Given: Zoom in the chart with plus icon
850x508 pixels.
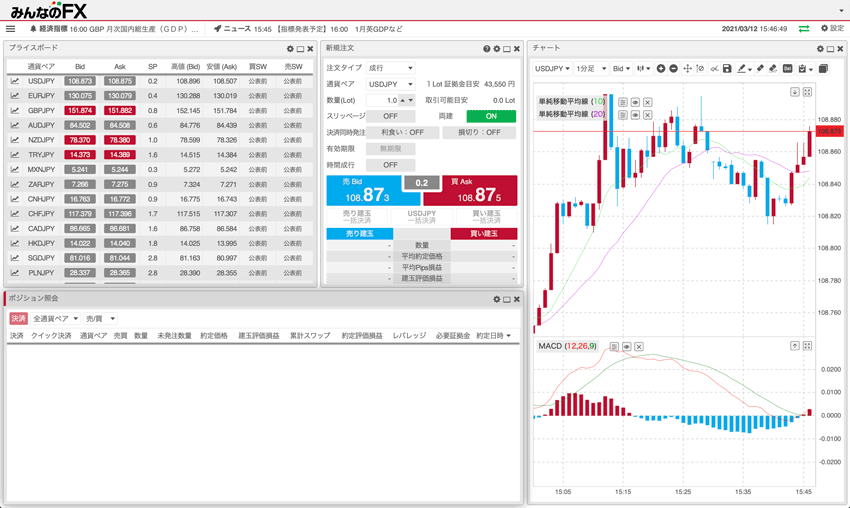Looking at the screenshot, I should click(x=661, y=69).
